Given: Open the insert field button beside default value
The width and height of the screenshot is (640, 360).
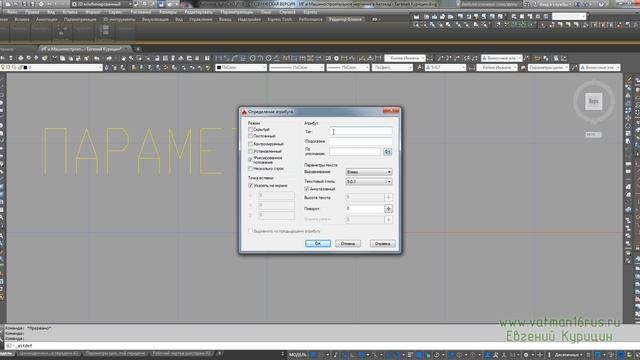Looking at the screenshot, I should click(387, 152).
